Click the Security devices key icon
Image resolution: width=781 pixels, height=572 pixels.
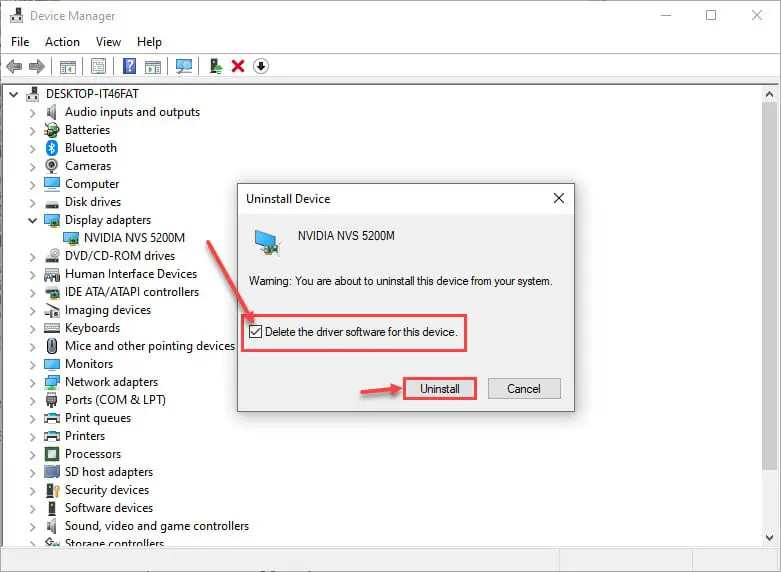52,490
